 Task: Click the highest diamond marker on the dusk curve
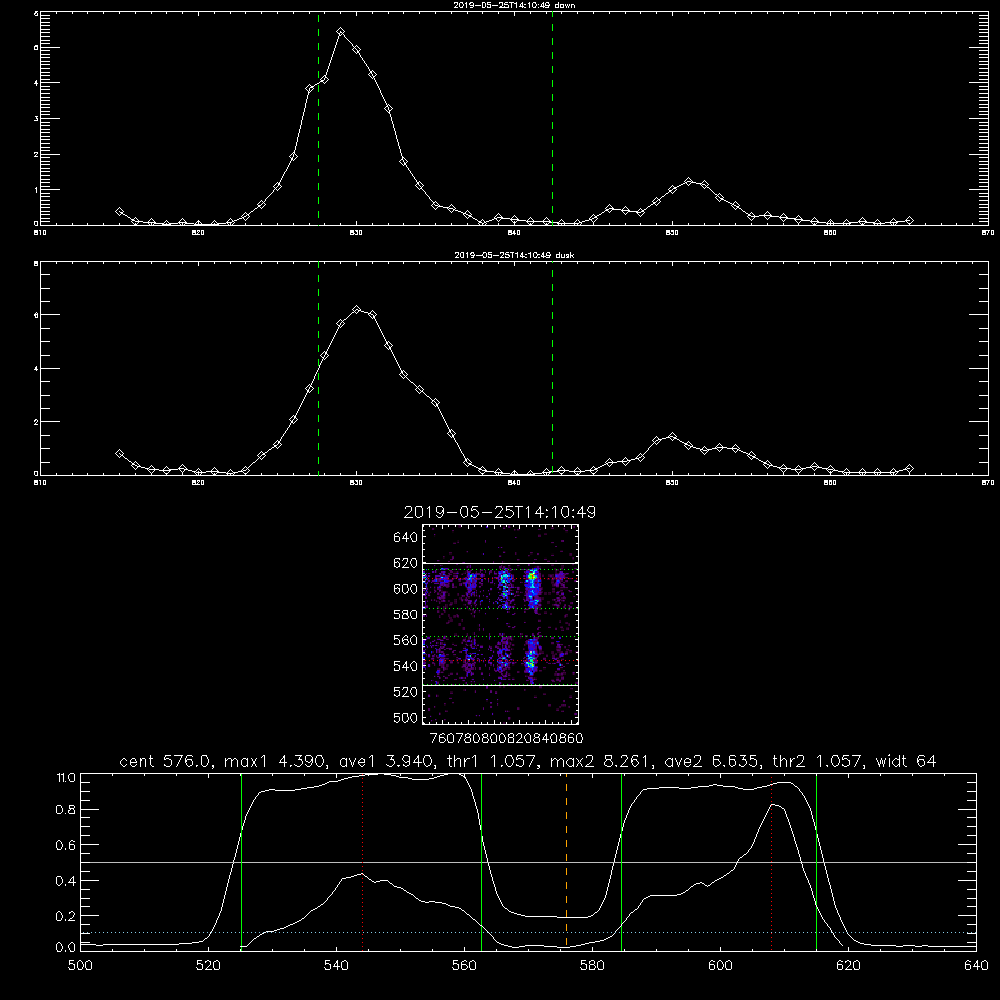point(357,310)
